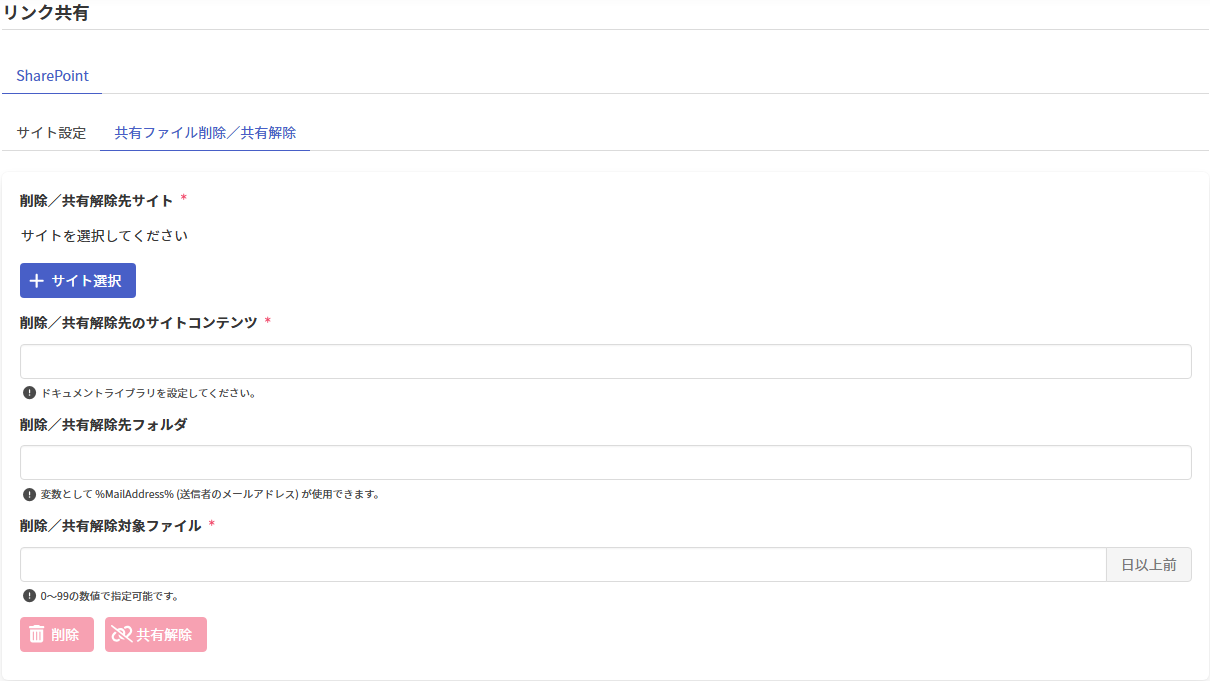
Task: Click the サイトを選択してください text
Action: point(104,237)
